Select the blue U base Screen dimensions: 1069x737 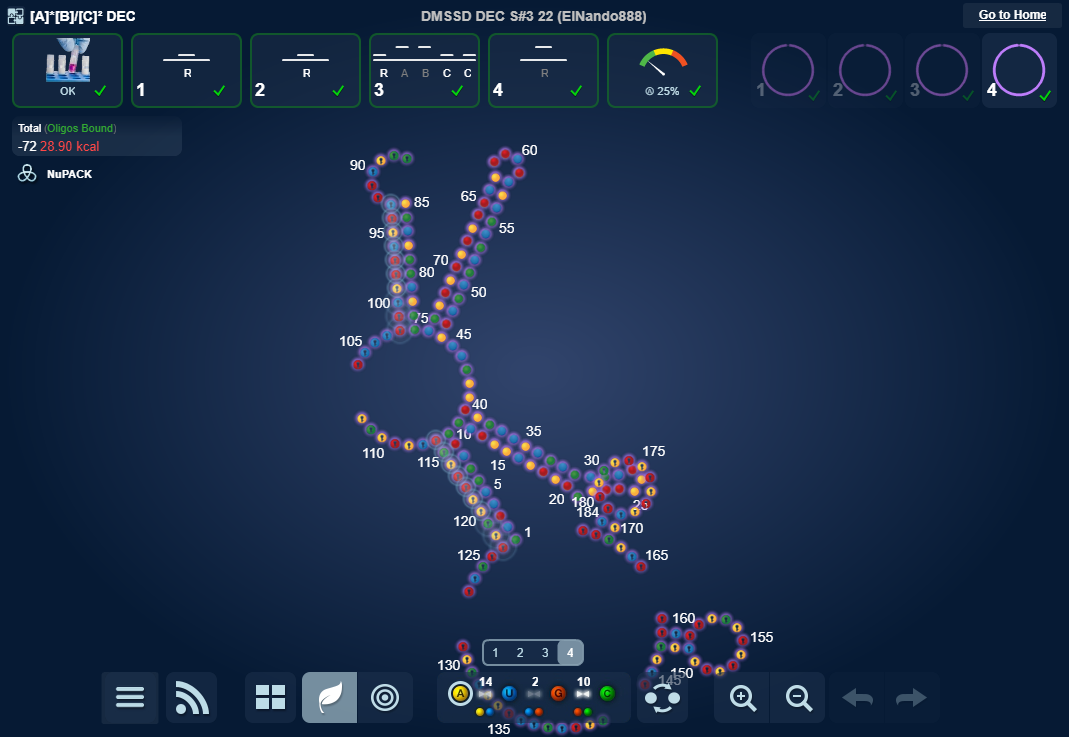[x=509, y=693]
